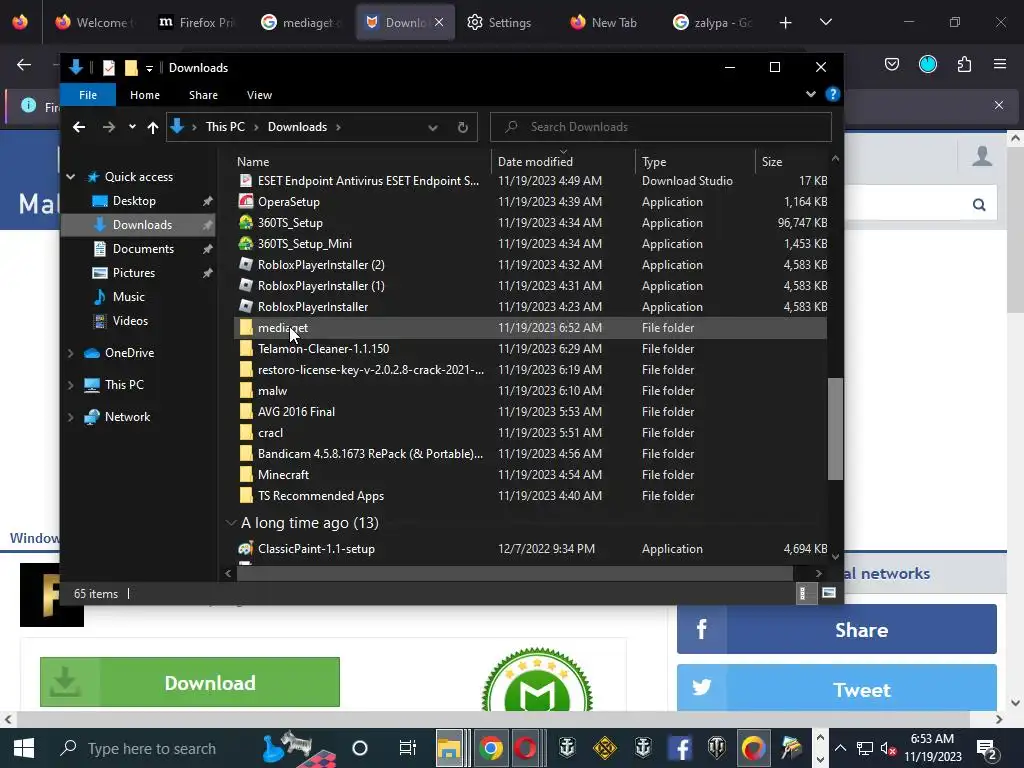Open the View ribbon tab
Viewport: 1024px width, 768px height.
click(259, 95)
